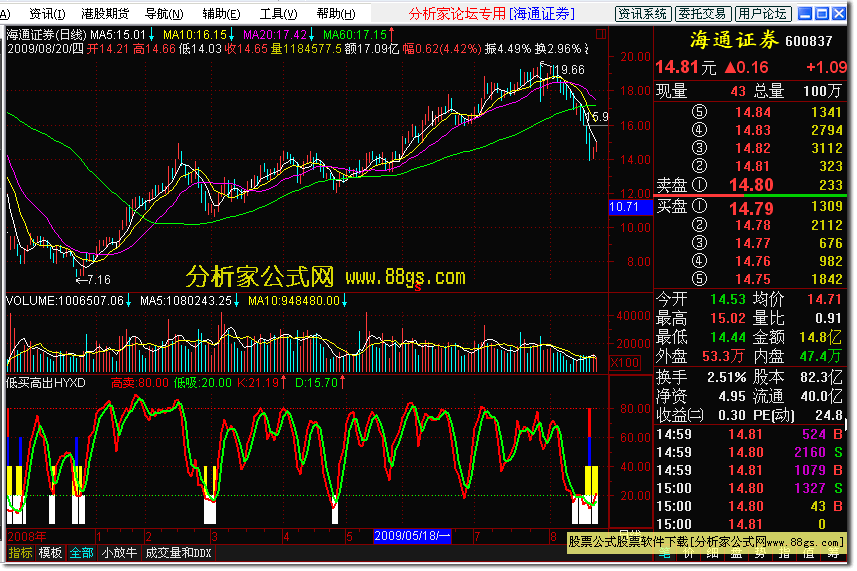Click the stock code 600837
Viewport: 857px width, 571px height.
808,42
